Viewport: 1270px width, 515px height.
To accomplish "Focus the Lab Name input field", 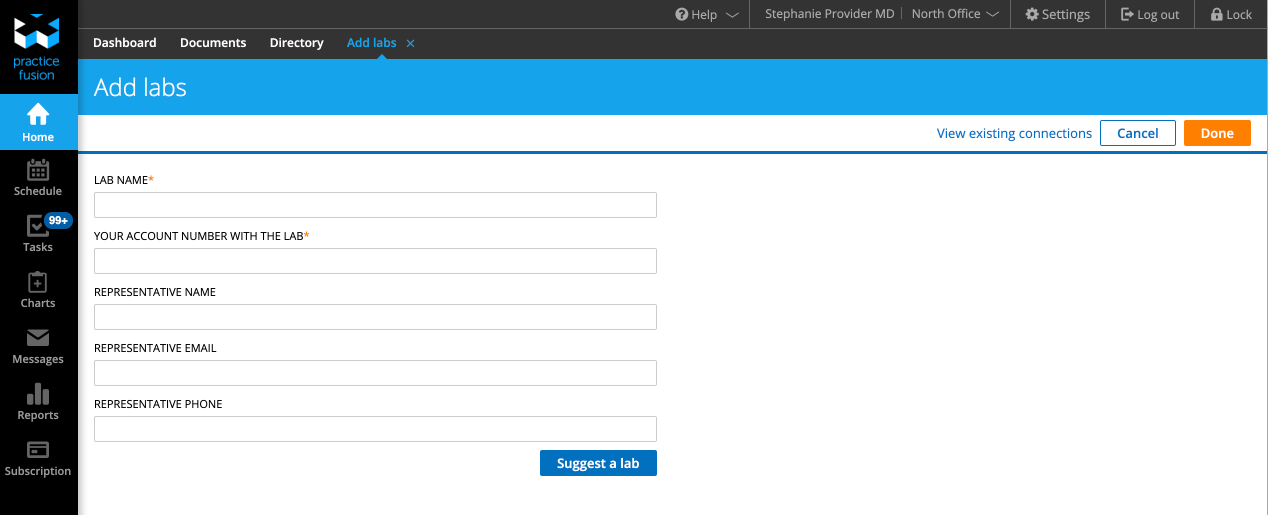I will (375, 205).
